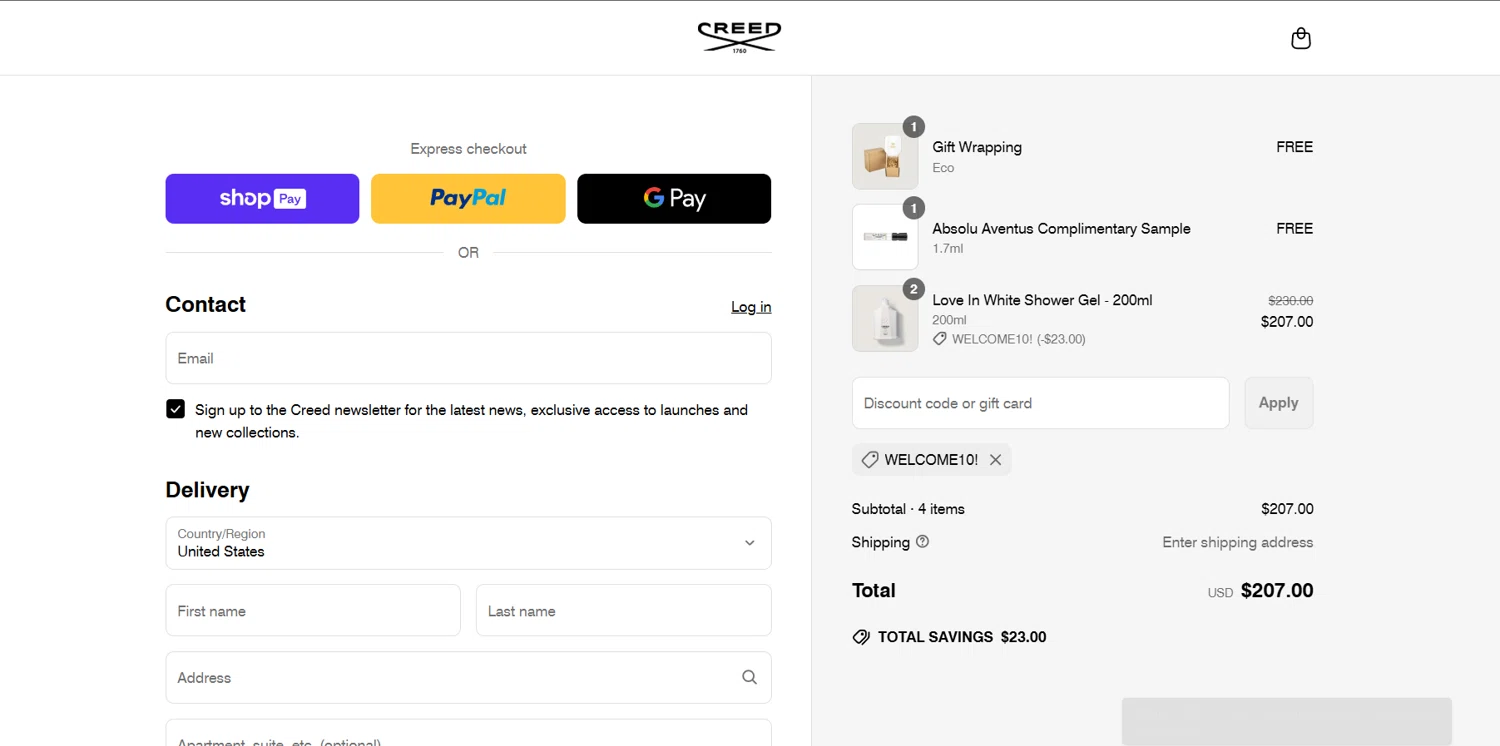Viewport: 1500px width, 746px height.
Task: Click the total amount $207.00 next to USD
Action: click(1277, 590)
